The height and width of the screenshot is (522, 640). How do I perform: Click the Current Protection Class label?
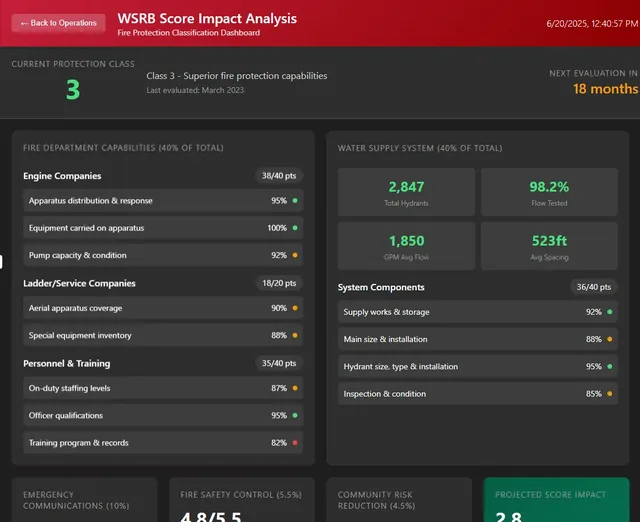73,64
